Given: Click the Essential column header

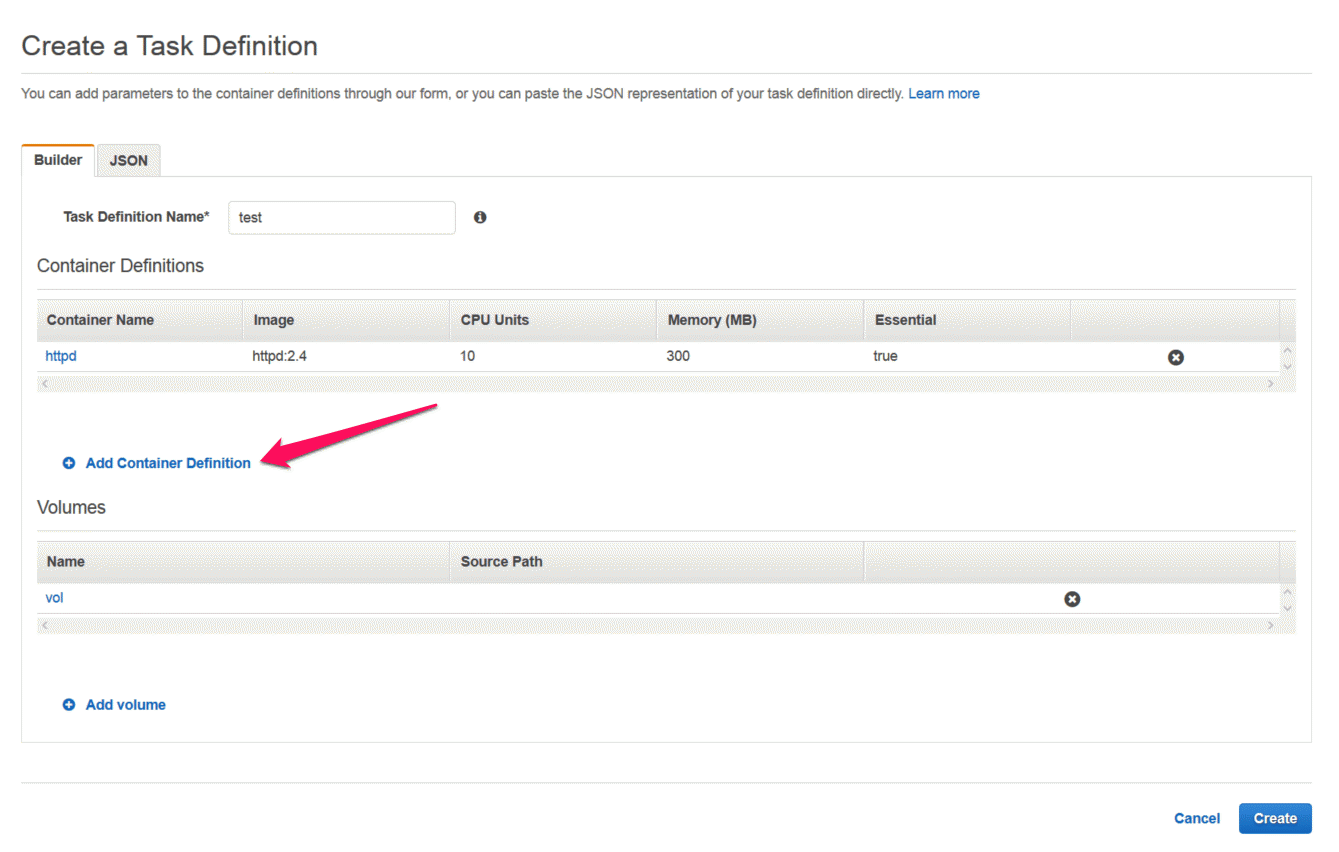Looking at the screenshot, I should coord(967,320).
